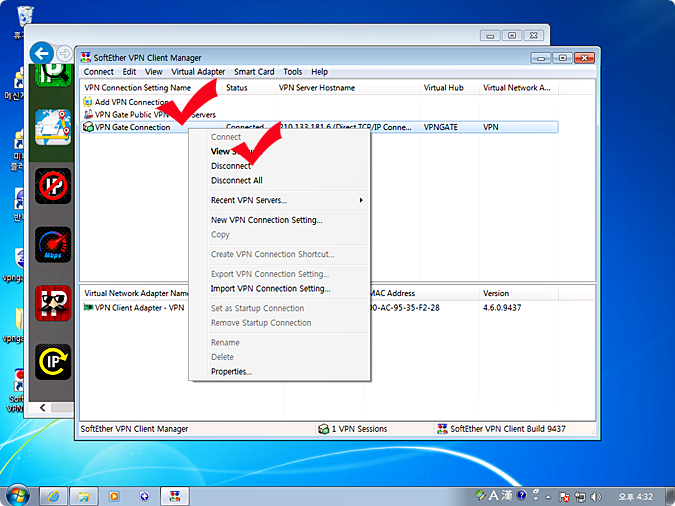Open the map with location pins app
This screenshot has height=506, width=675.
point(53,127)
